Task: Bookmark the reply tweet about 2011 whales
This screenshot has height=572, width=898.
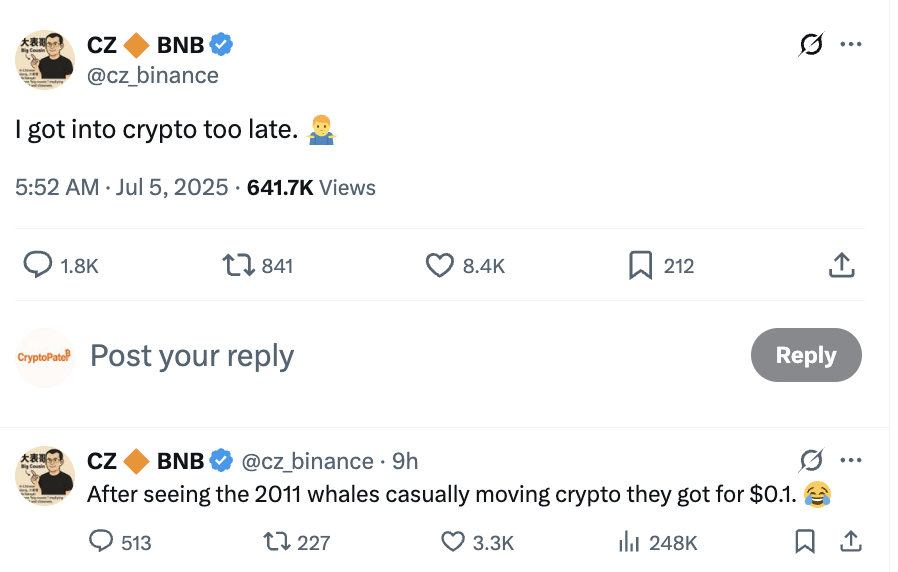Action: pyautogui.click(x=805, y=541)
